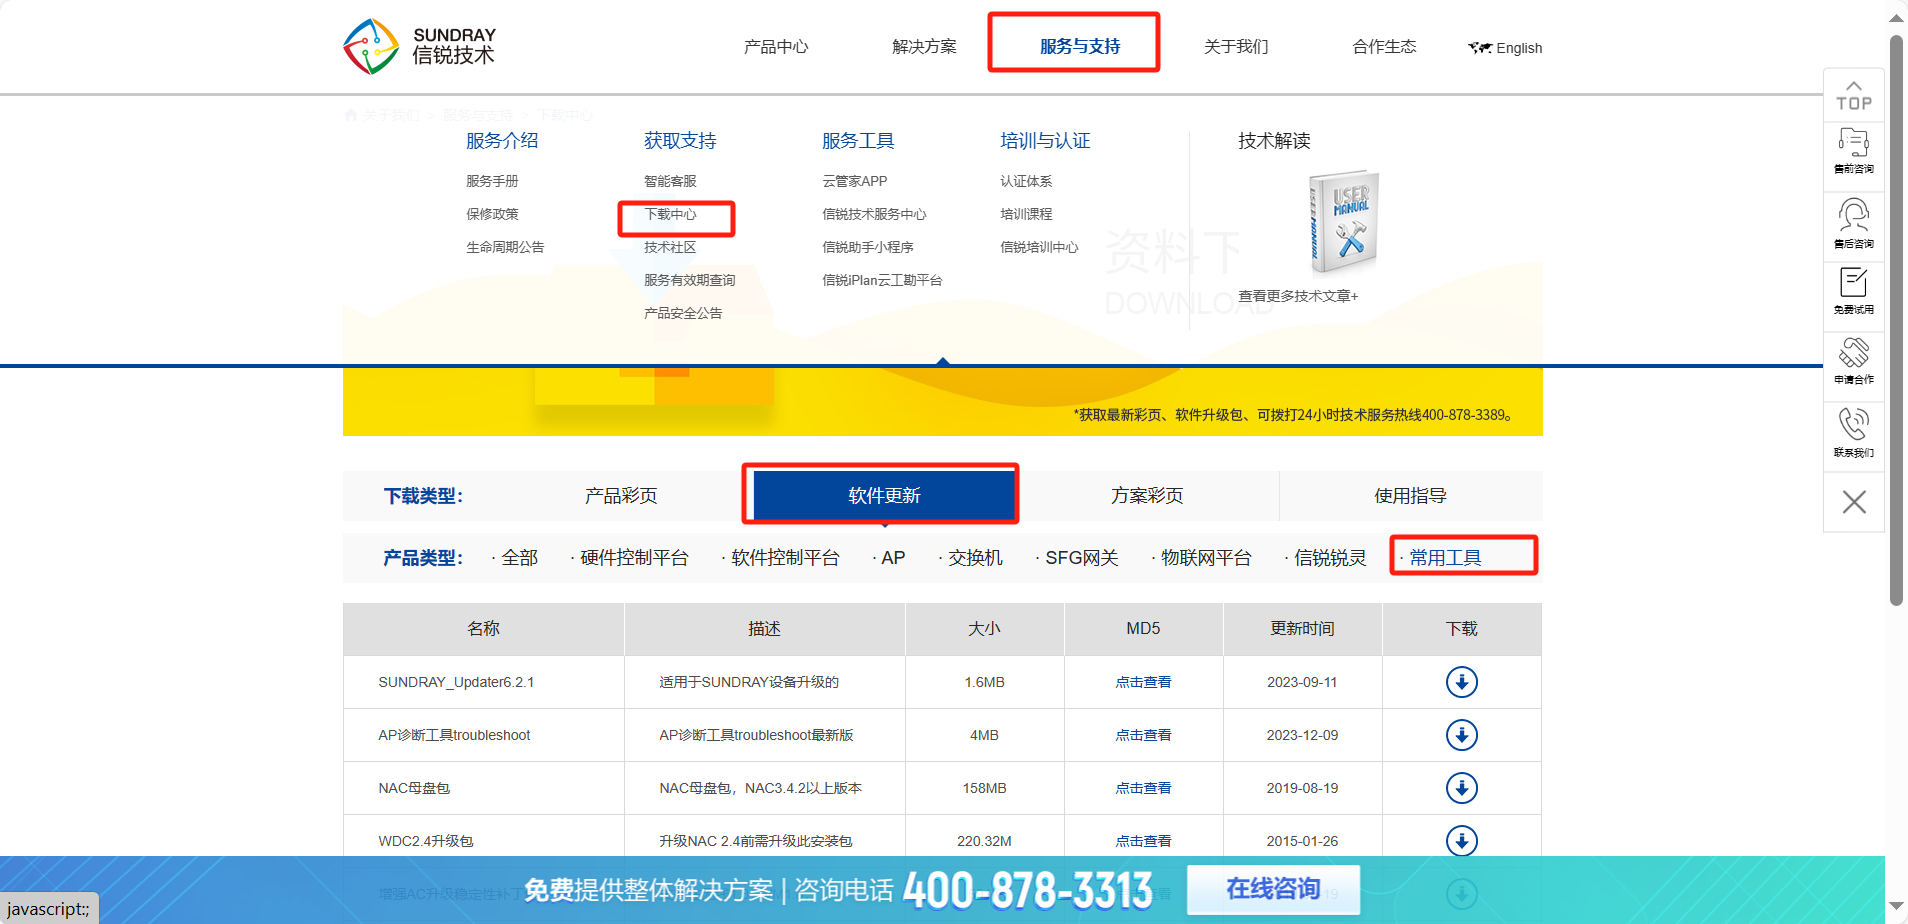Open 下载中心 in the dropdown menu

click(x=670, y=214)
